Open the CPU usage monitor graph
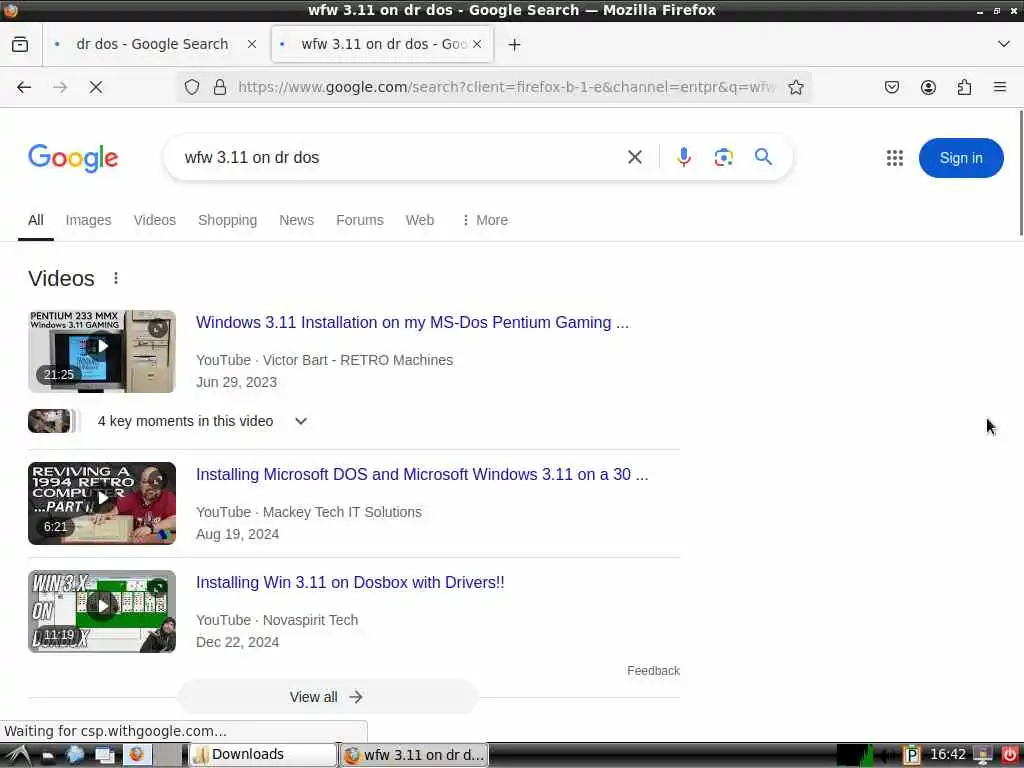This screenshot has height=768, width=1024. click(856, 755)
